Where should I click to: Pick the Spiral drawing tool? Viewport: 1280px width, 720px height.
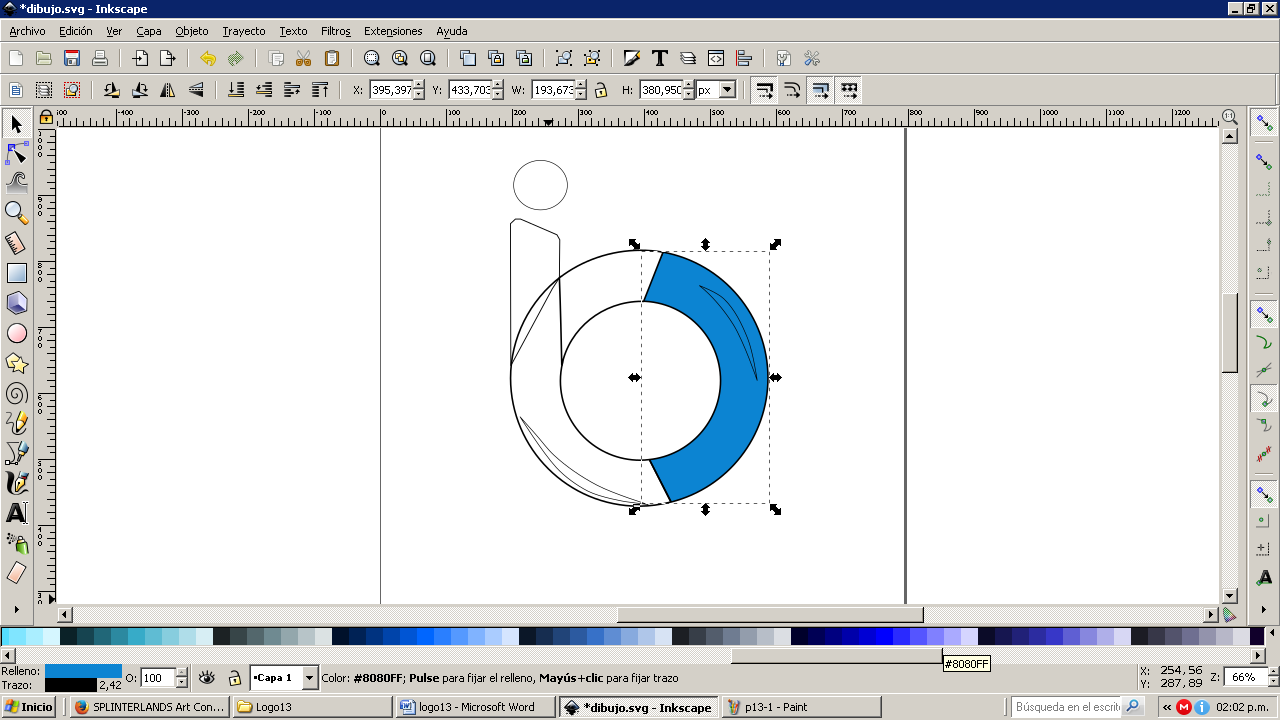click(x=17, y=393)
